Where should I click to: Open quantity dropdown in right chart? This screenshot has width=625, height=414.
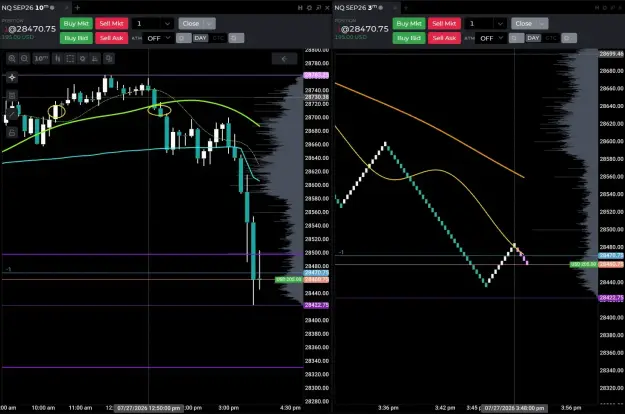(x=500, y=24)
